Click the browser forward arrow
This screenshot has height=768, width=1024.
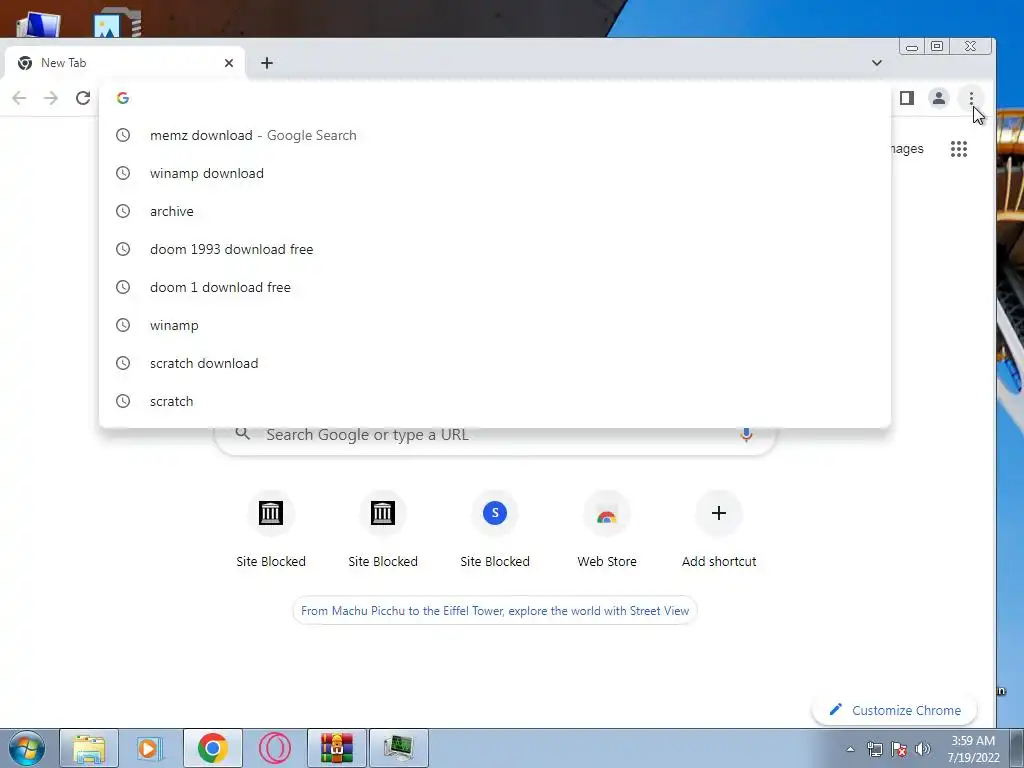coord(51,98)
